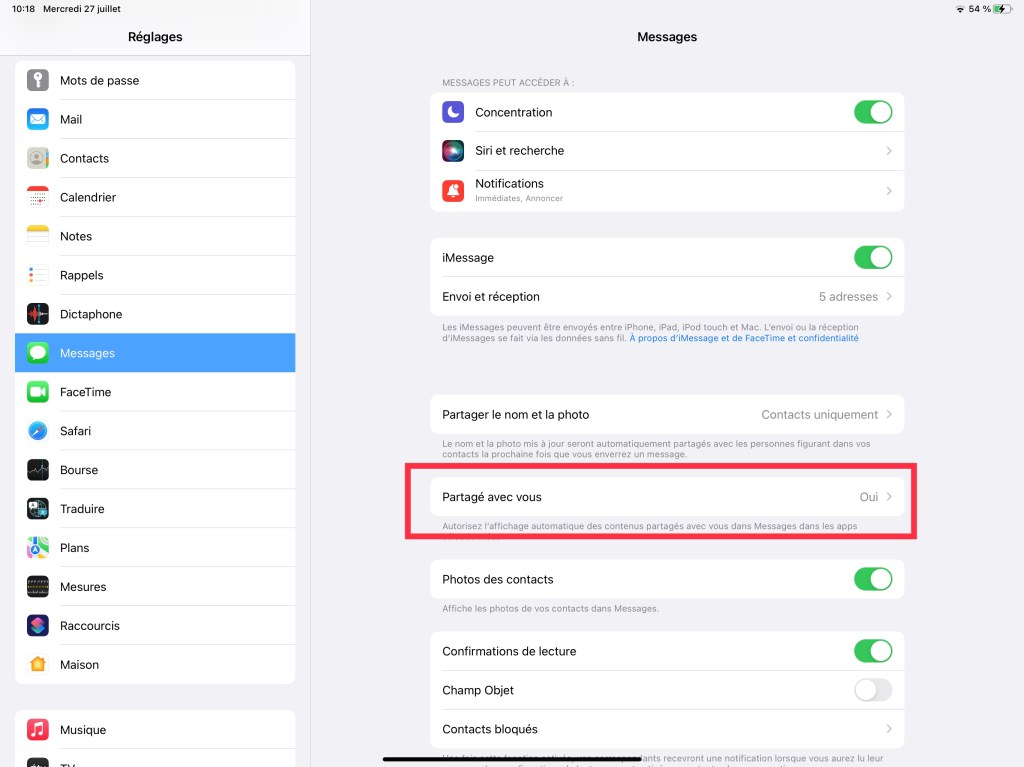The image size is (1024, 767).
Task: Open Mots de passe key icon
Action: tap(38, 81)
